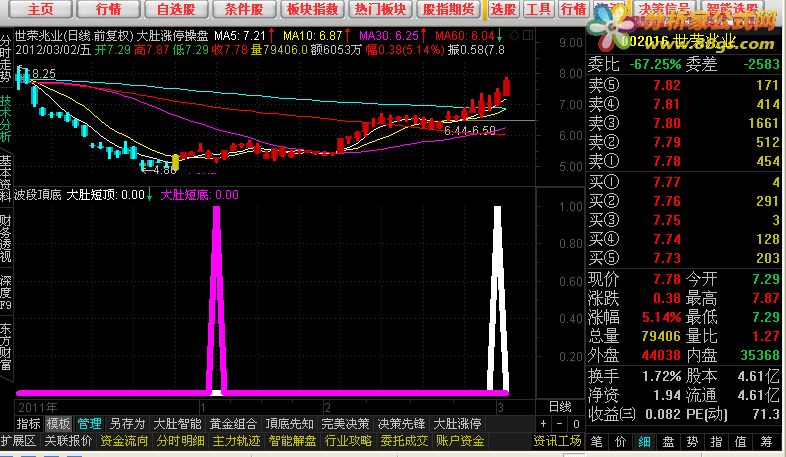Viewport: 786px width, 457px height.
Task: Select the 指 tab in quote panel
Action: tap(716, 441)
